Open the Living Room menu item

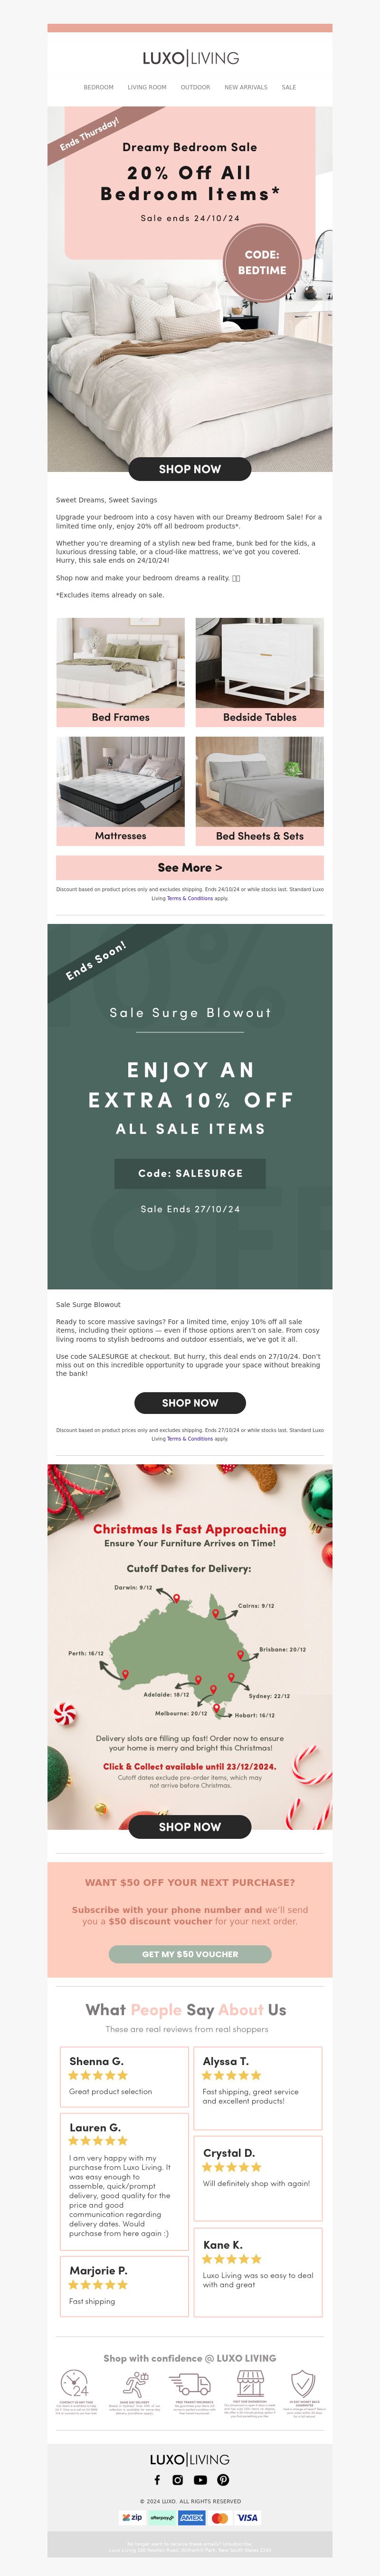pos(147,87)
